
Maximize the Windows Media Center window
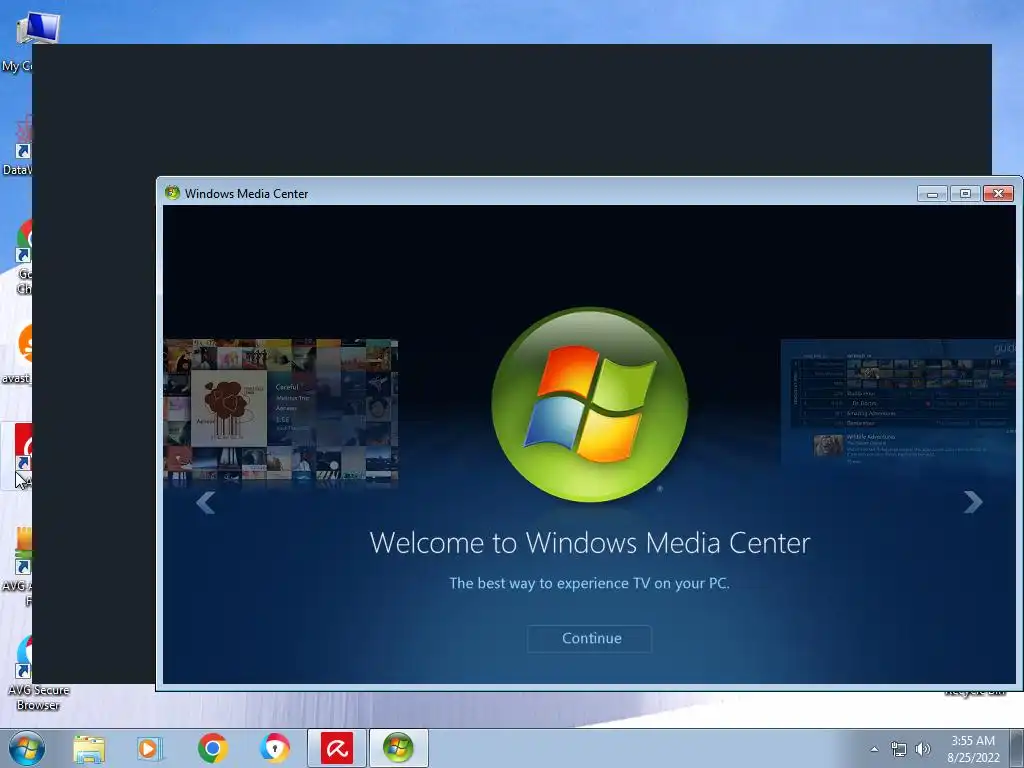point(965,193)
